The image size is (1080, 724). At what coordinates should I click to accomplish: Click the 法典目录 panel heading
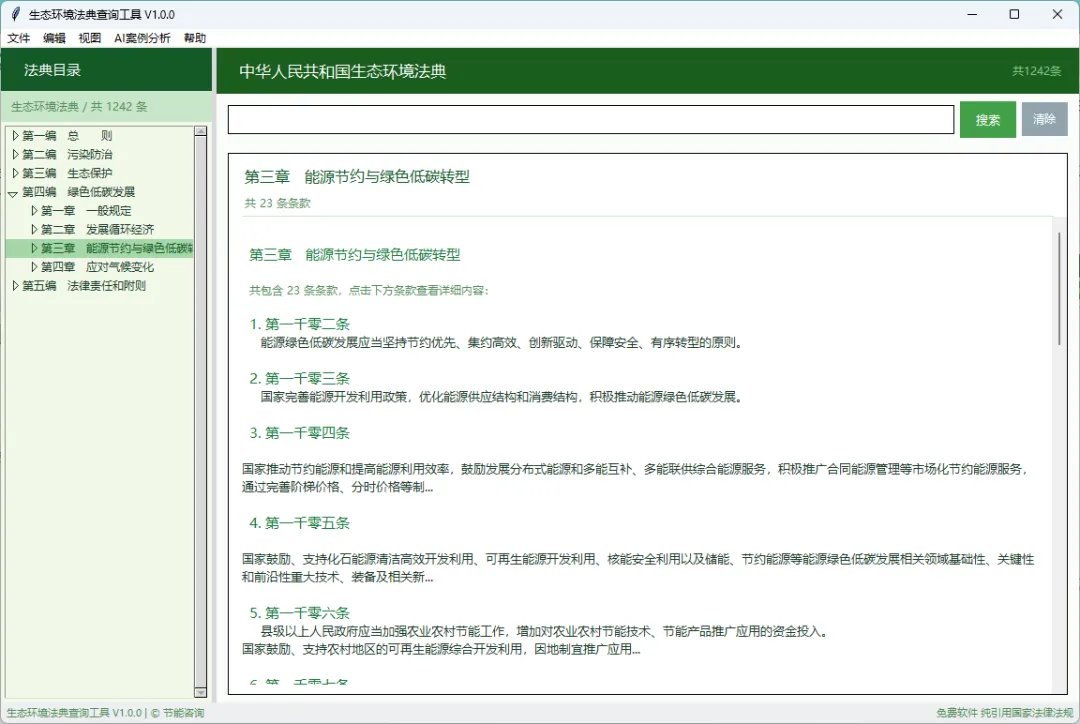pyautogui.click(x=52, y=70)
